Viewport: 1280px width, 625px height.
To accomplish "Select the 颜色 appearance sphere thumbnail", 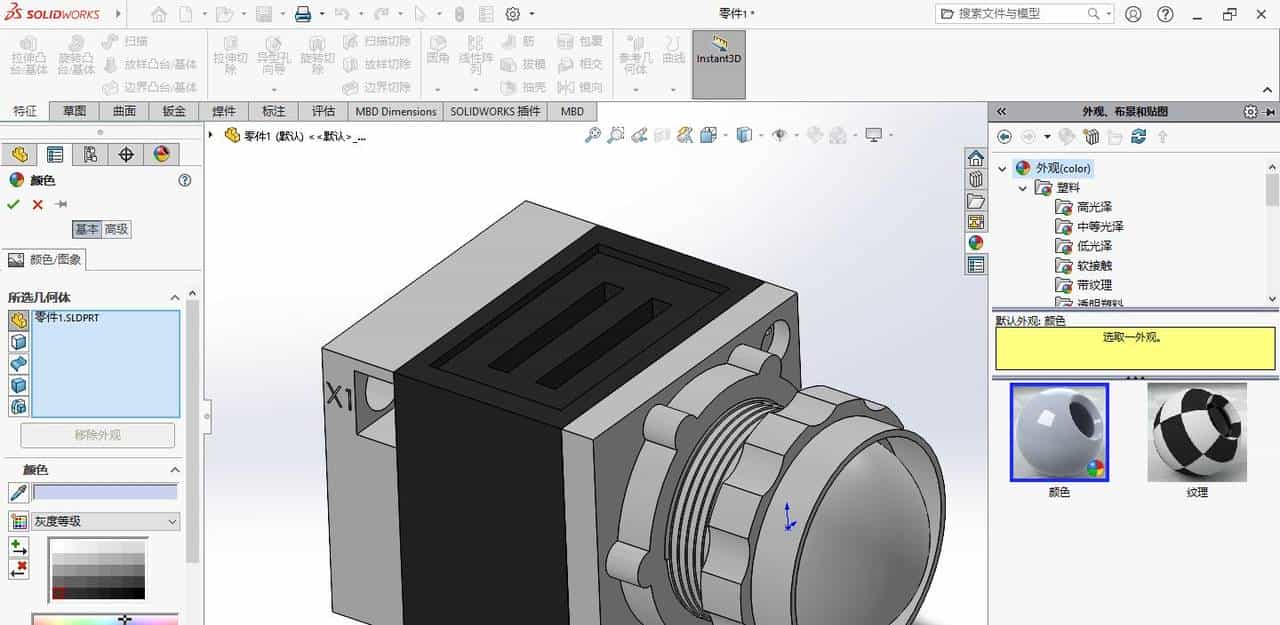I will pos(1059,435).
